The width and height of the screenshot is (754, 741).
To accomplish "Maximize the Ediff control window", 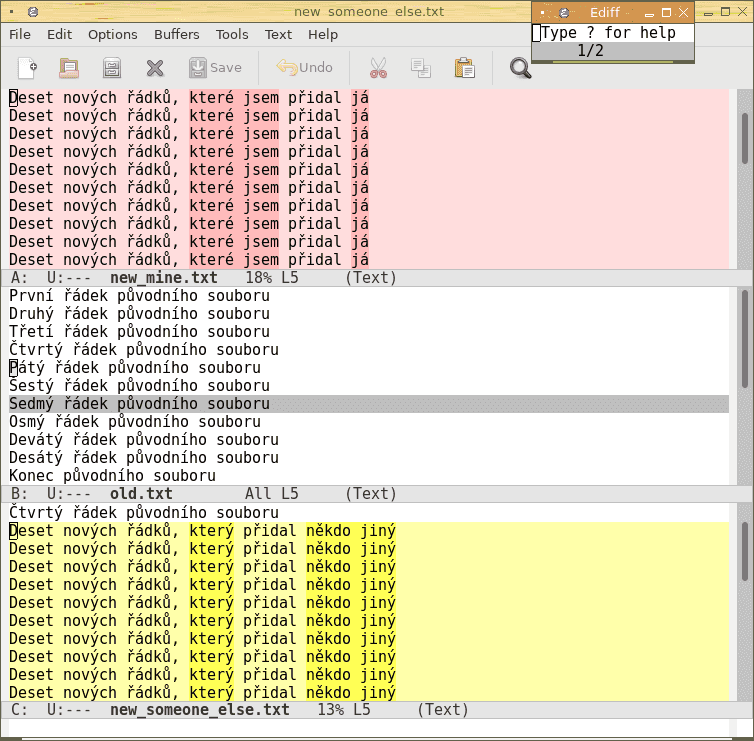I will [666, 13].
